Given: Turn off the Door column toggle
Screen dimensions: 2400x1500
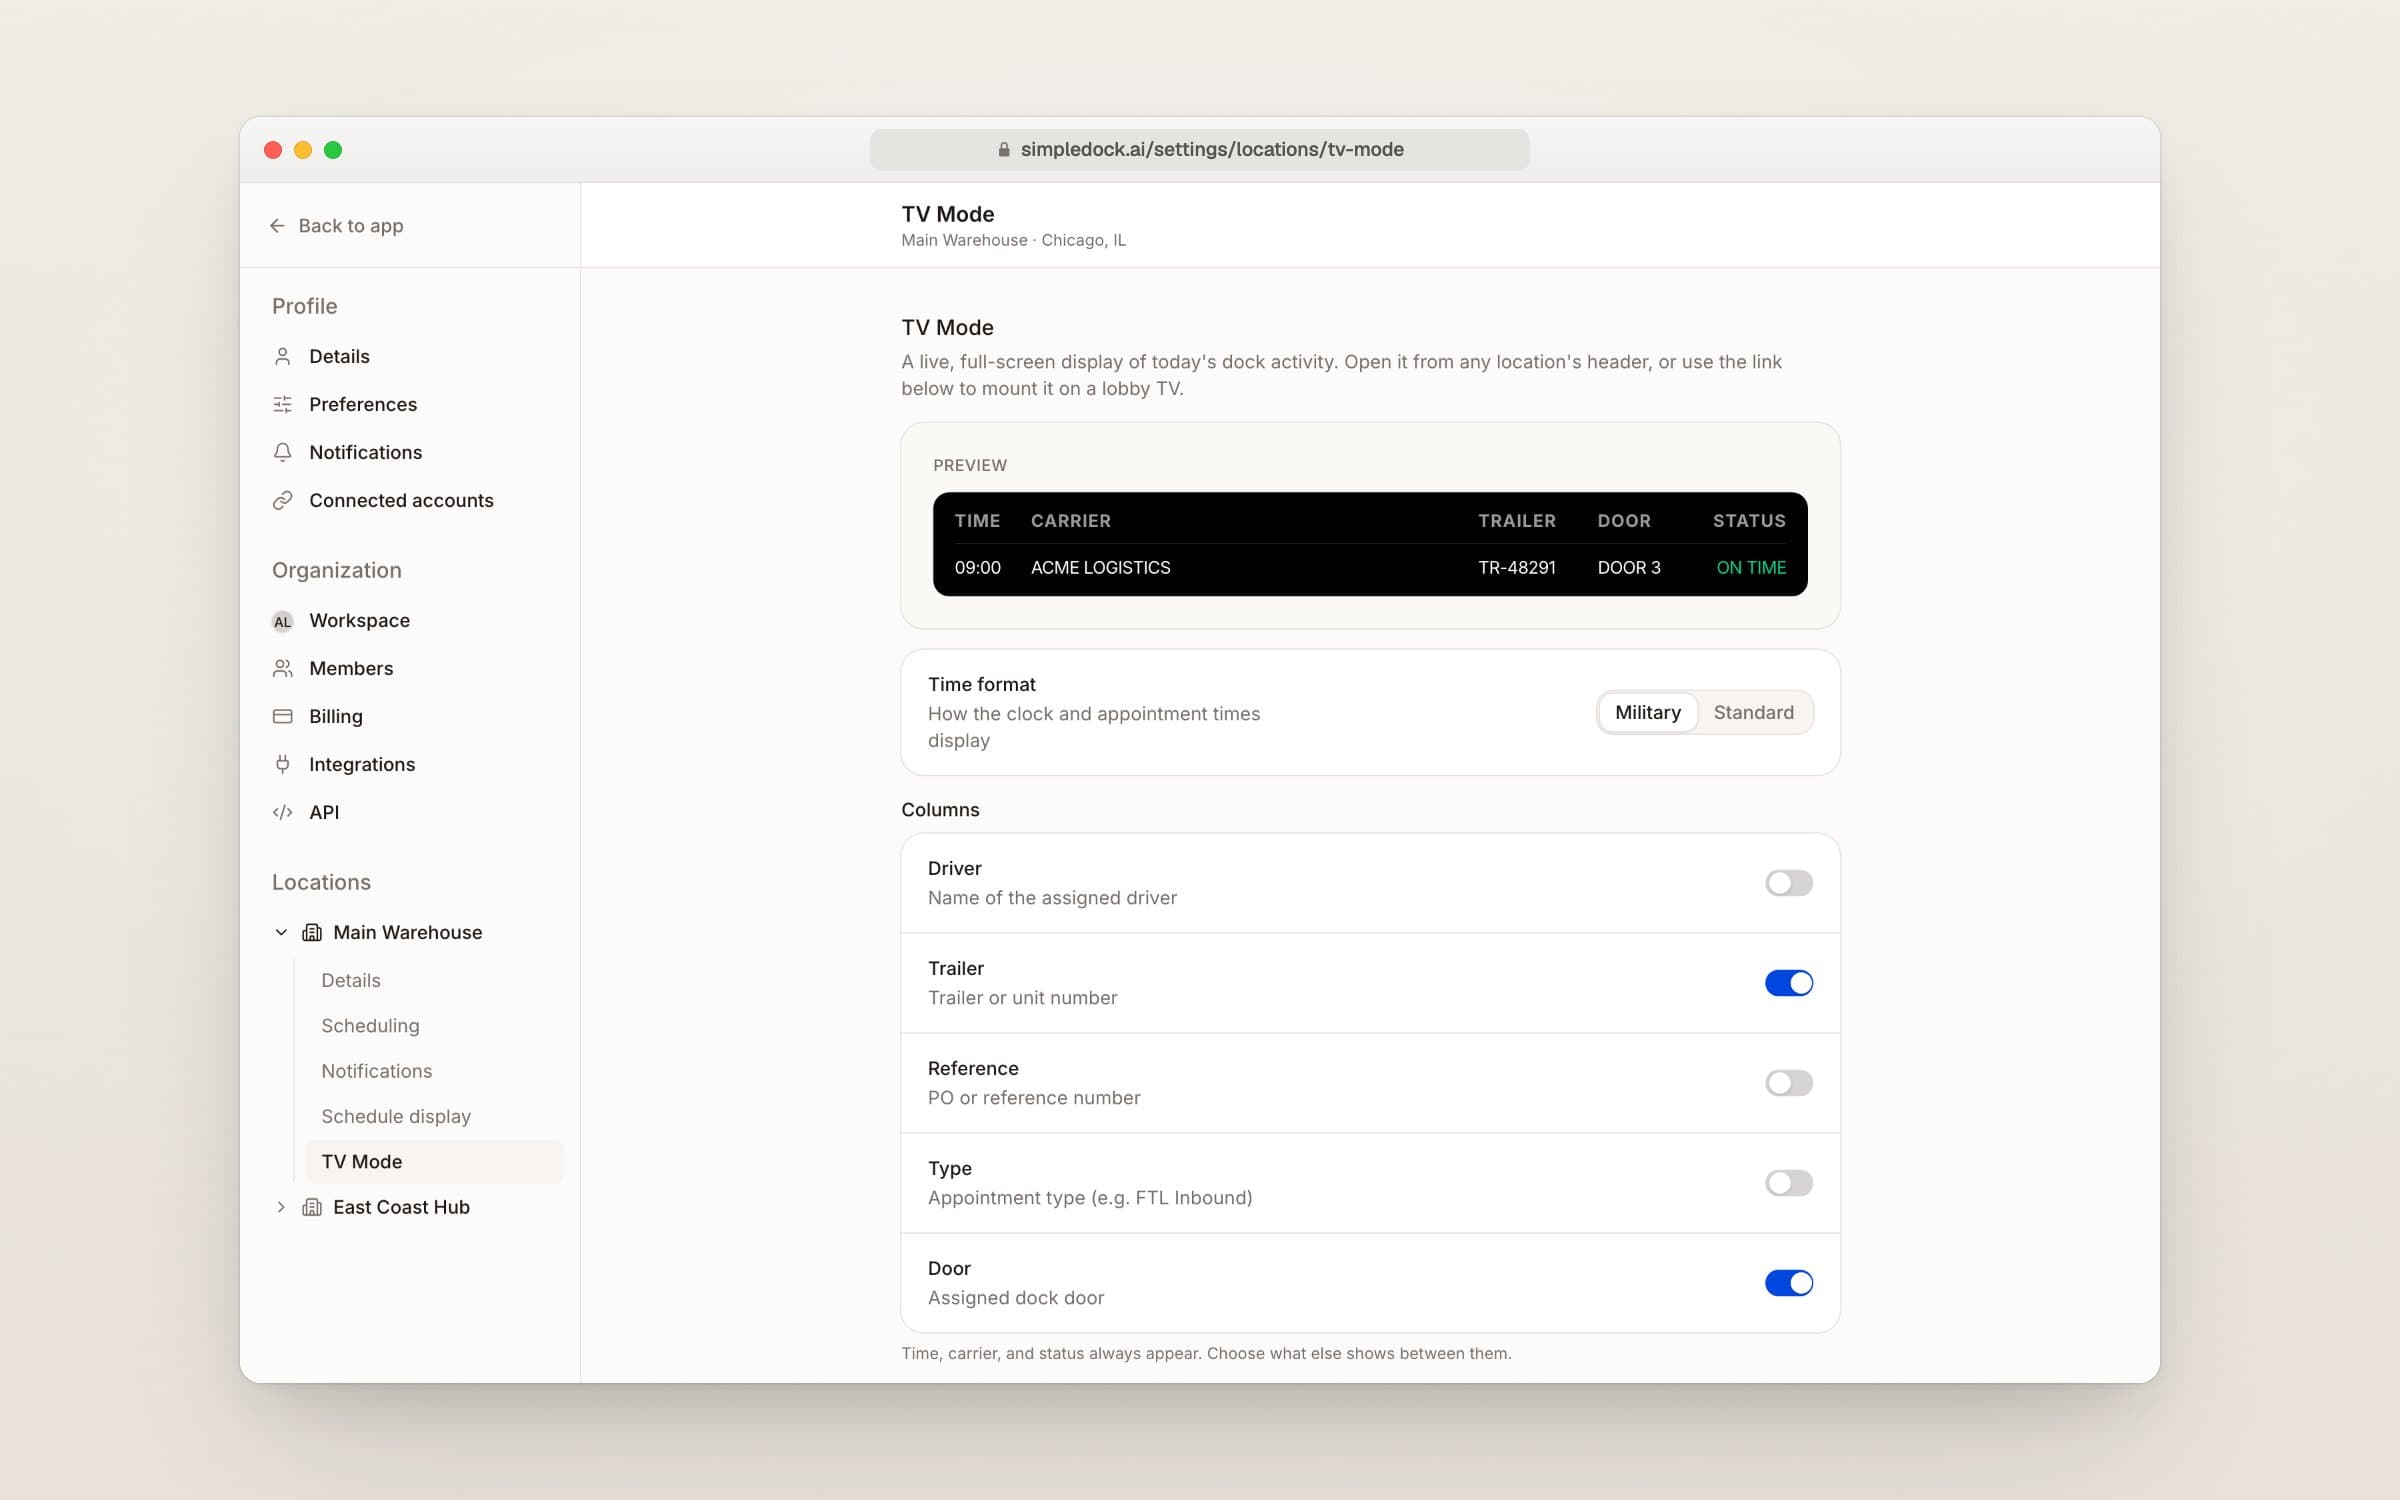Looking at the screenshot, I should click(1789, 1283).
